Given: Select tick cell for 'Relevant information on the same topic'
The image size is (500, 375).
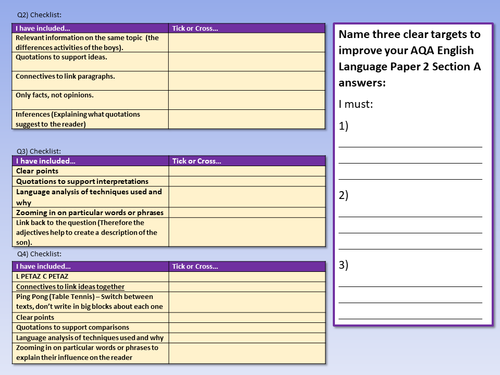Looking at the screenshot, I should click(x=247, y=42).
